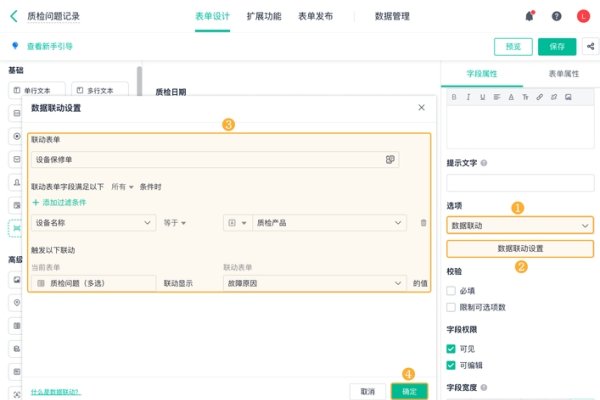Click the plus icon of 添加过滤条件
Image resolution: width=600 pixels, height=400 pixels.
36,202
